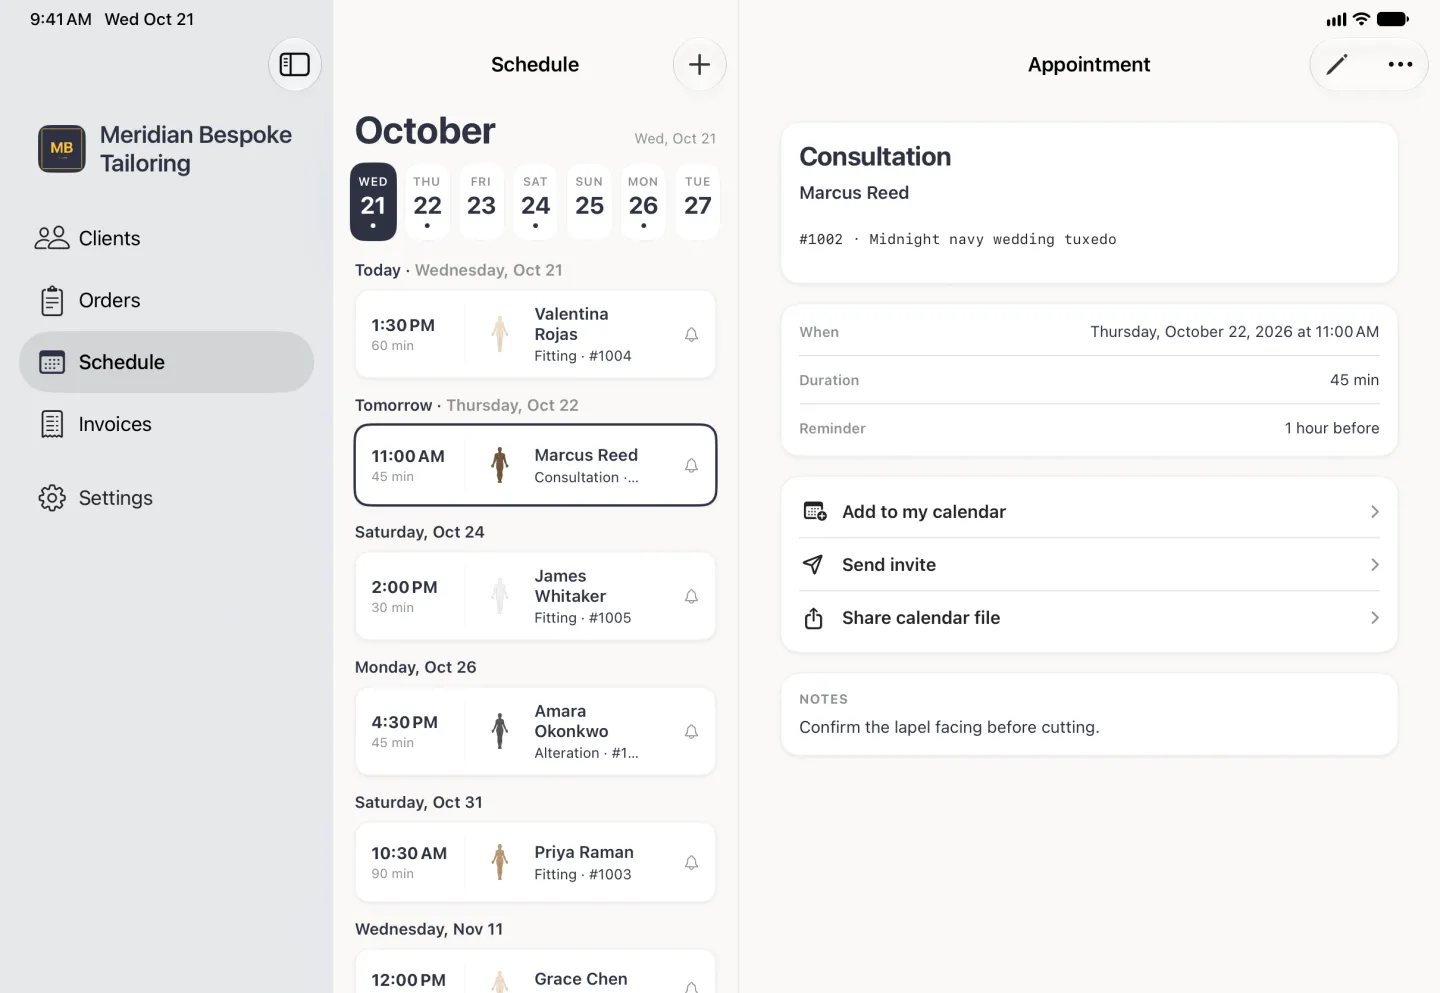Open James Whitaker 2:00 PM fitting

pos(535,597)
